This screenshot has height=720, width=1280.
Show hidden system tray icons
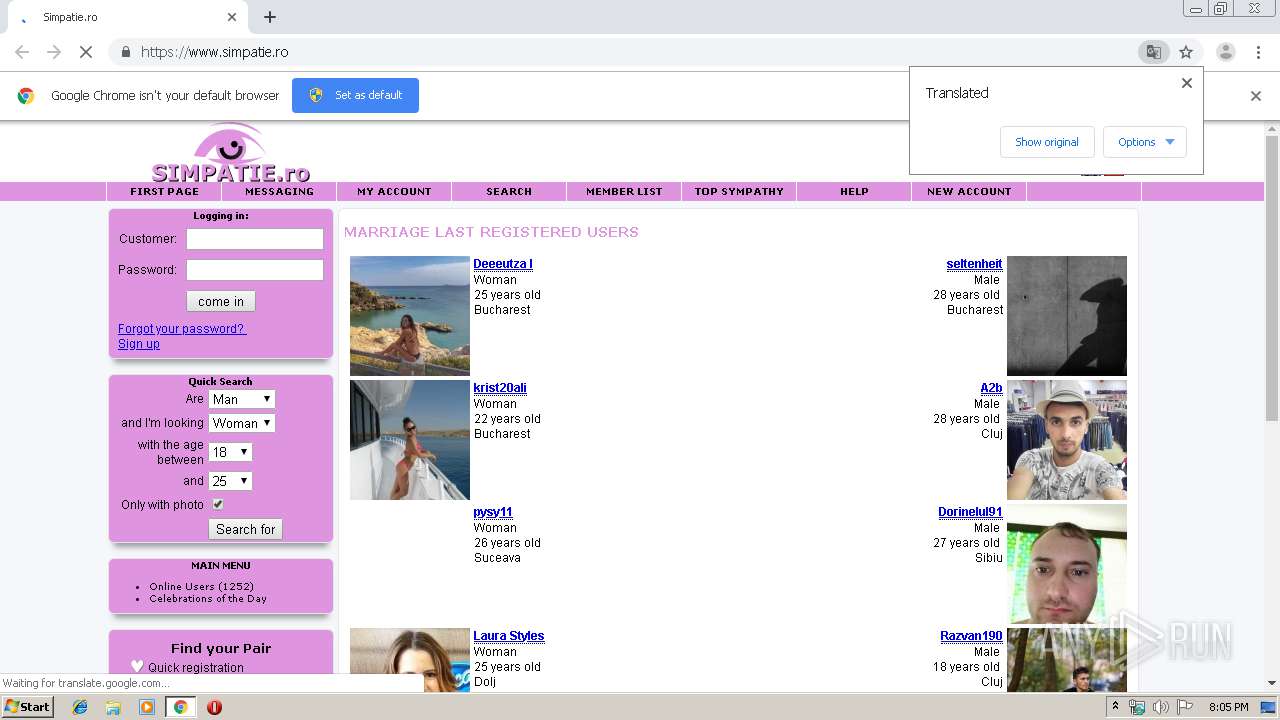point(1116,707)
